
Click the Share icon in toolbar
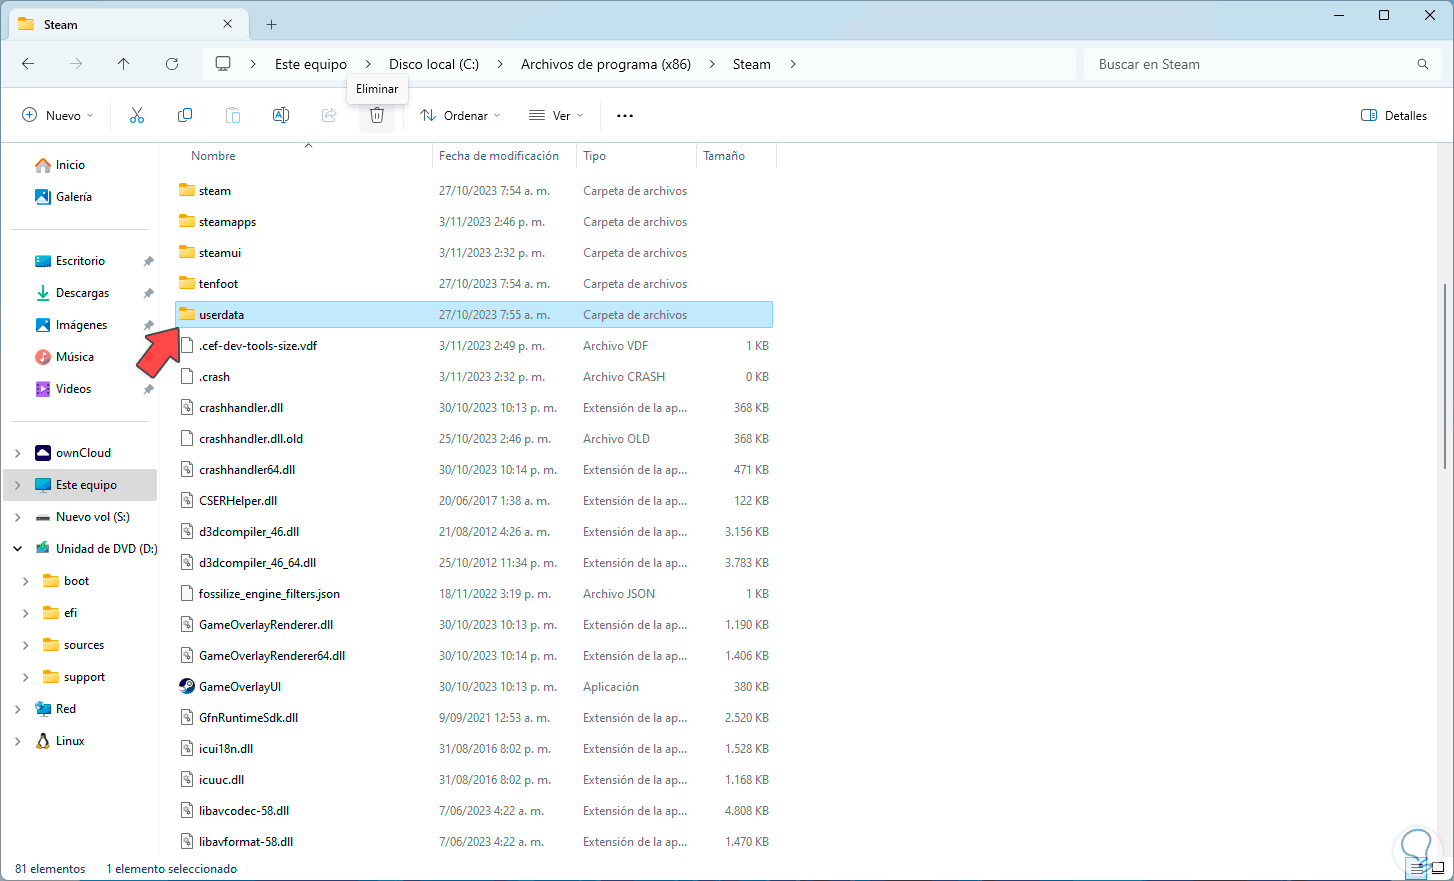(x=329, y=116)
